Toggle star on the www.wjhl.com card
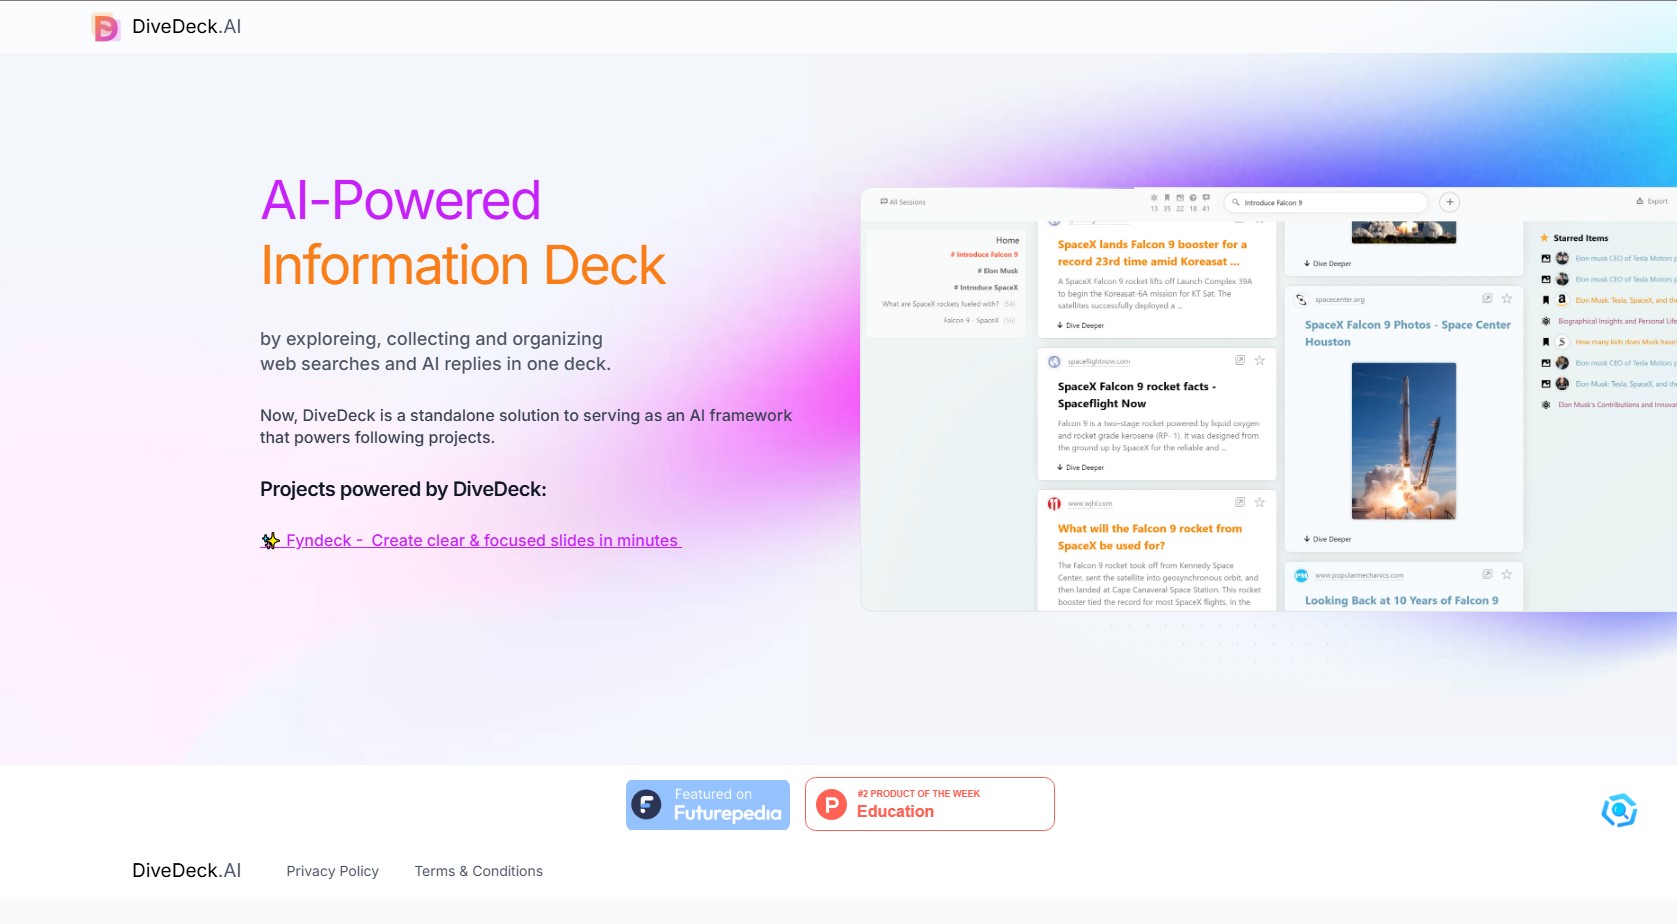The image size is (1677, 924). coord(1260,503)
